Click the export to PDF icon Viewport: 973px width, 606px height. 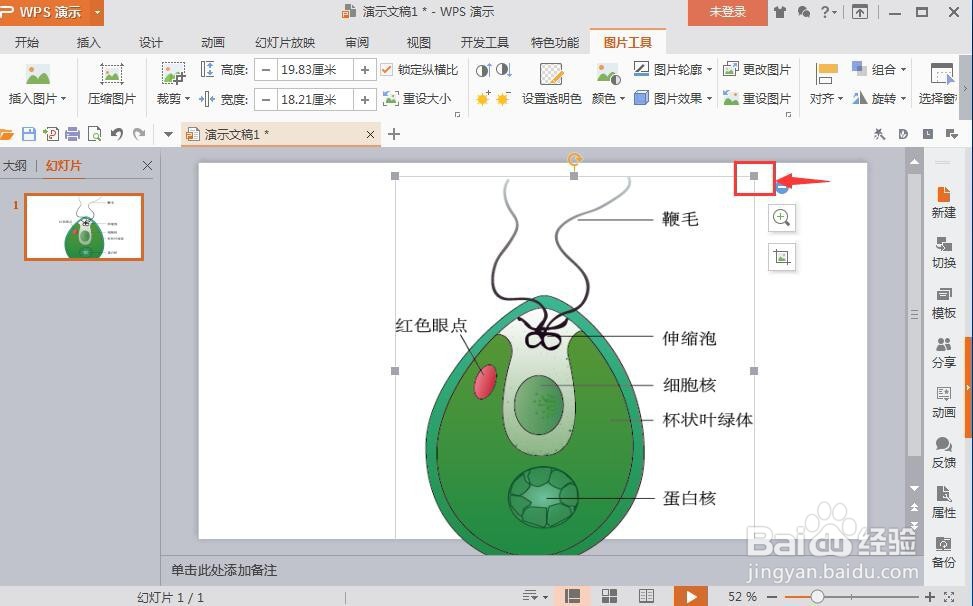pos(51,134)
